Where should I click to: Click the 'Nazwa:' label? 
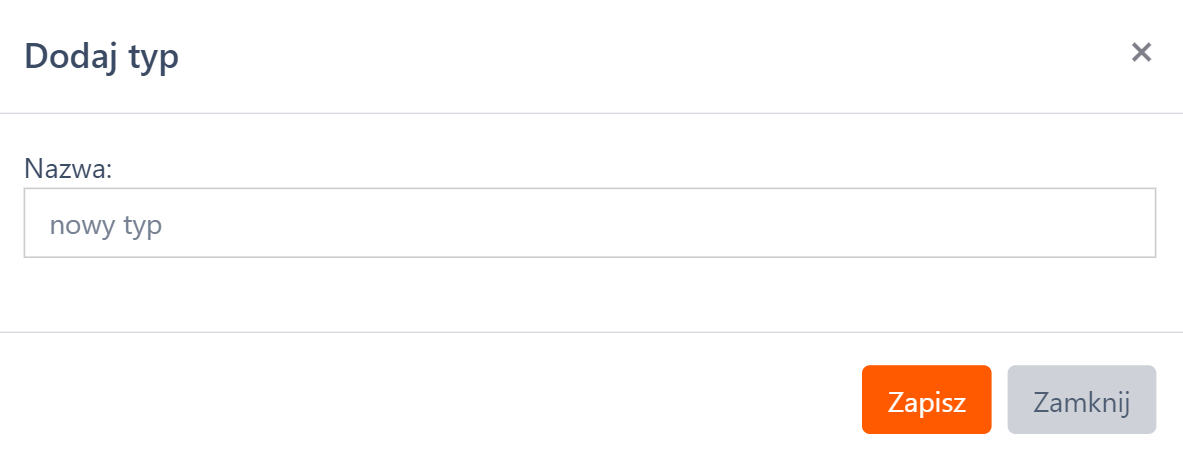[x=68, y=169]
